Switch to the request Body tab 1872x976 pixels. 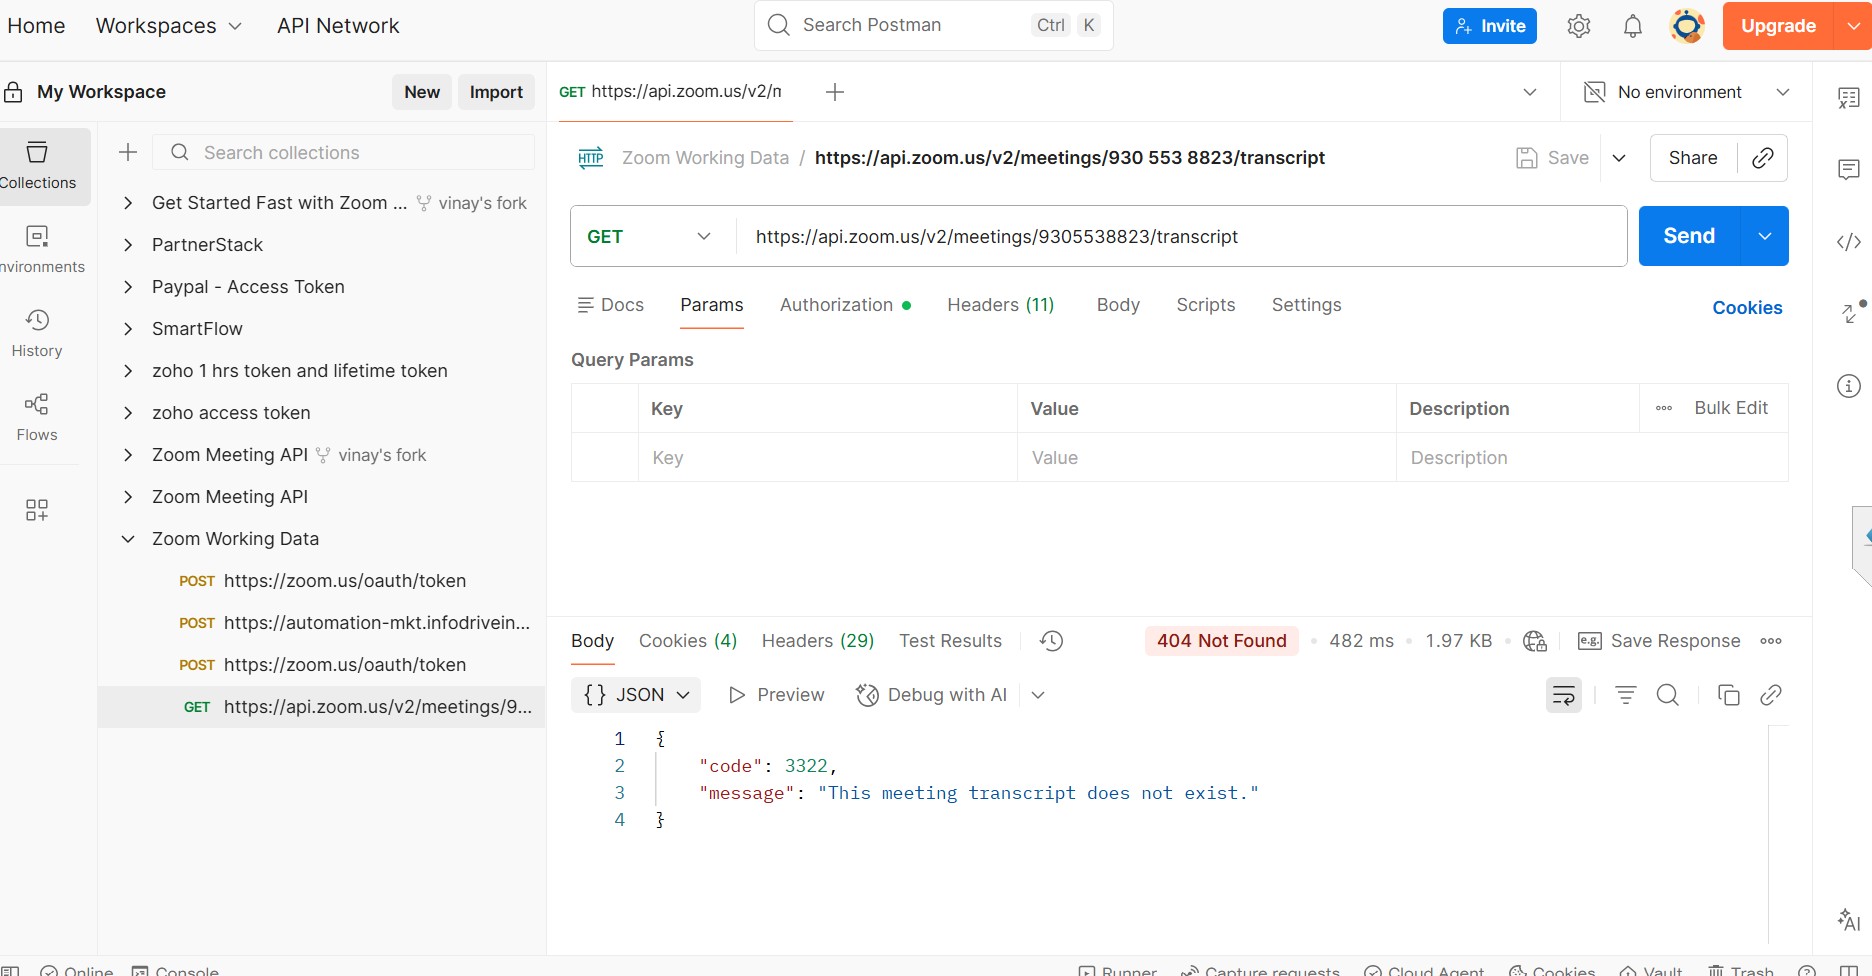pos(1118,305)
